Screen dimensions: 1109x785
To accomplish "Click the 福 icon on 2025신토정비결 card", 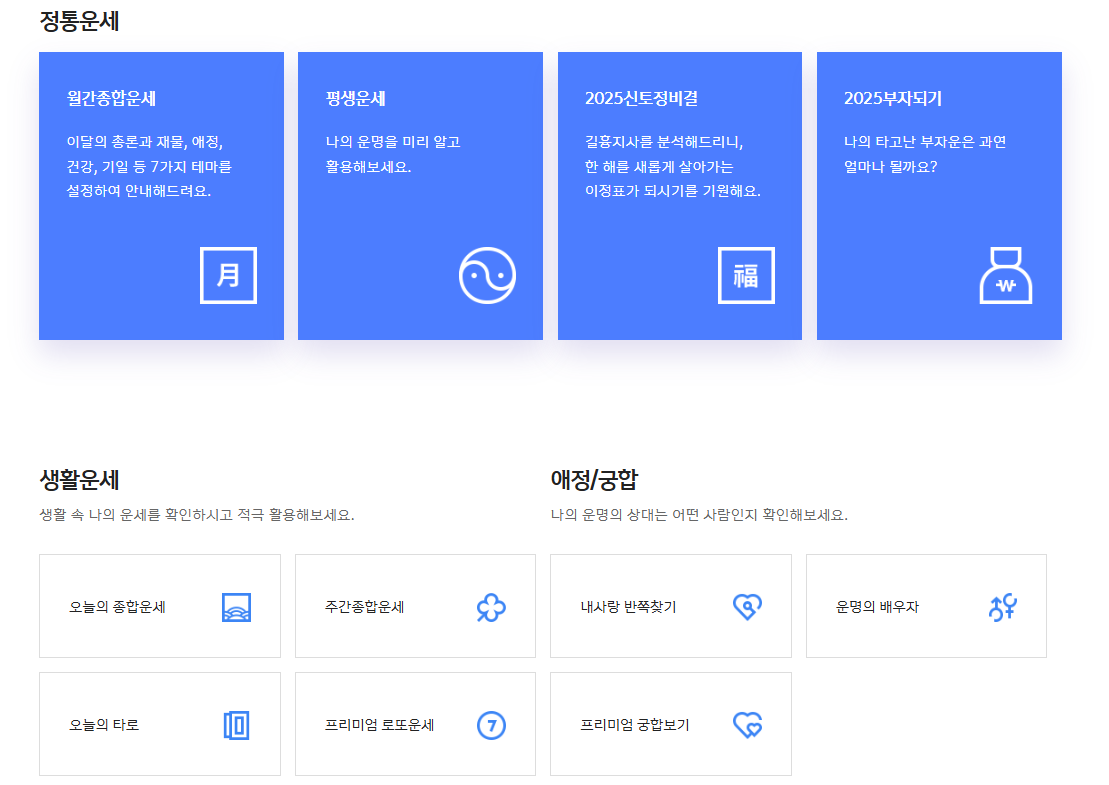I will coord(746,276).
